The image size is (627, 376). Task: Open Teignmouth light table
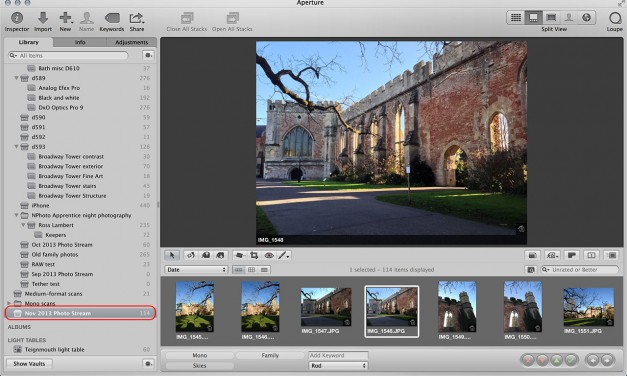[x=54, y=350]
